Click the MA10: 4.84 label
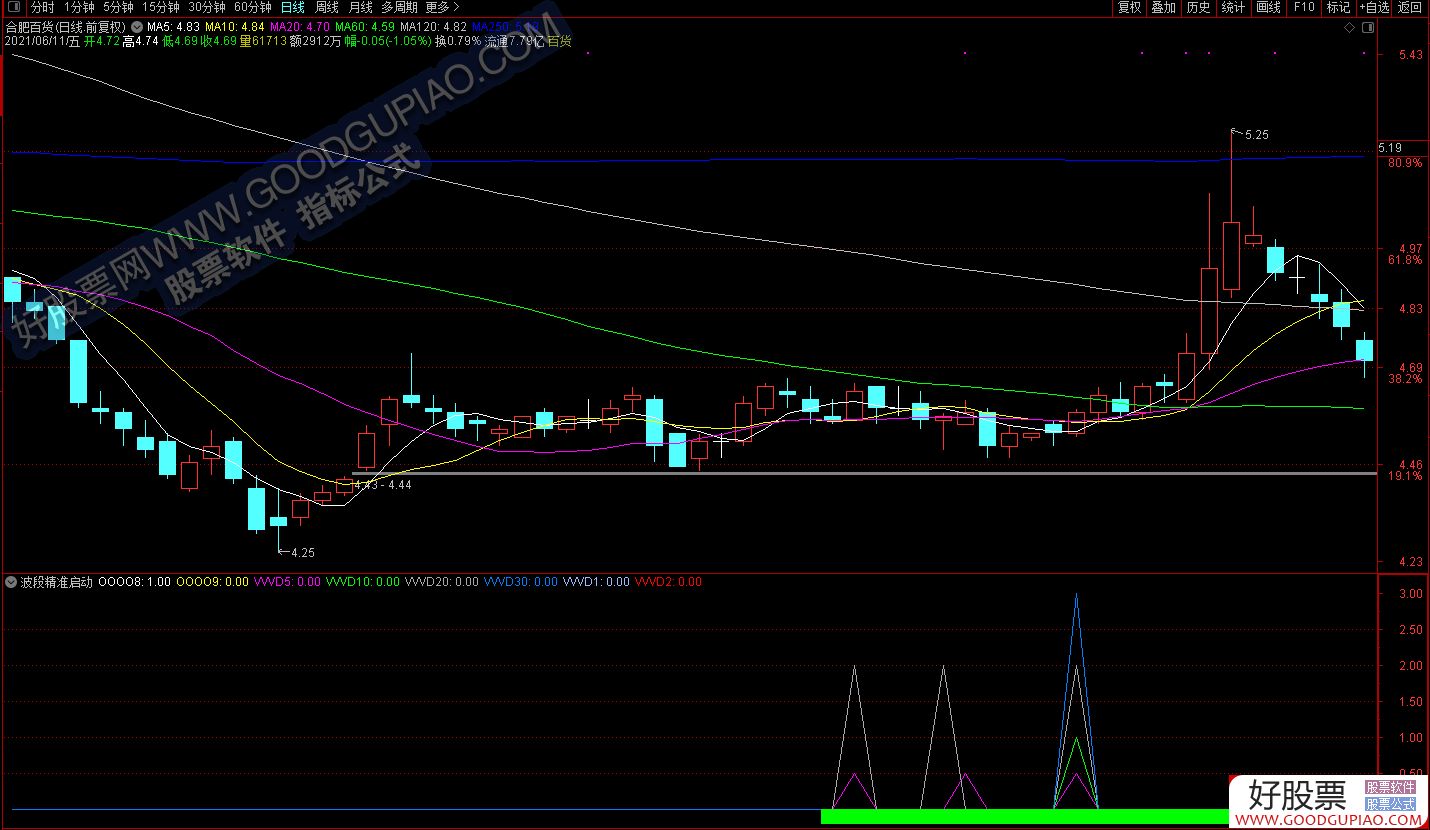This screenshot has height=830, width=1430. [x=235, y=26]
